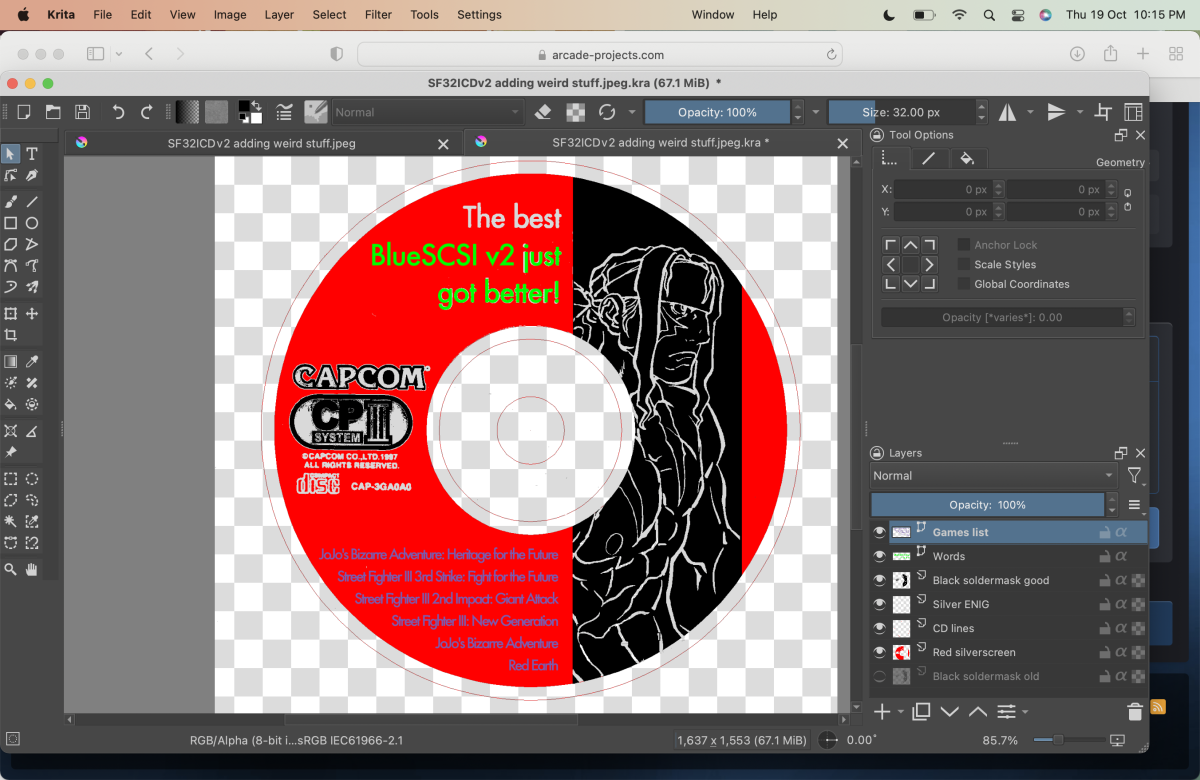Hide the Black soldermask good layer
This screenshot has height=780, width=1200.
[x=880, y=580]
